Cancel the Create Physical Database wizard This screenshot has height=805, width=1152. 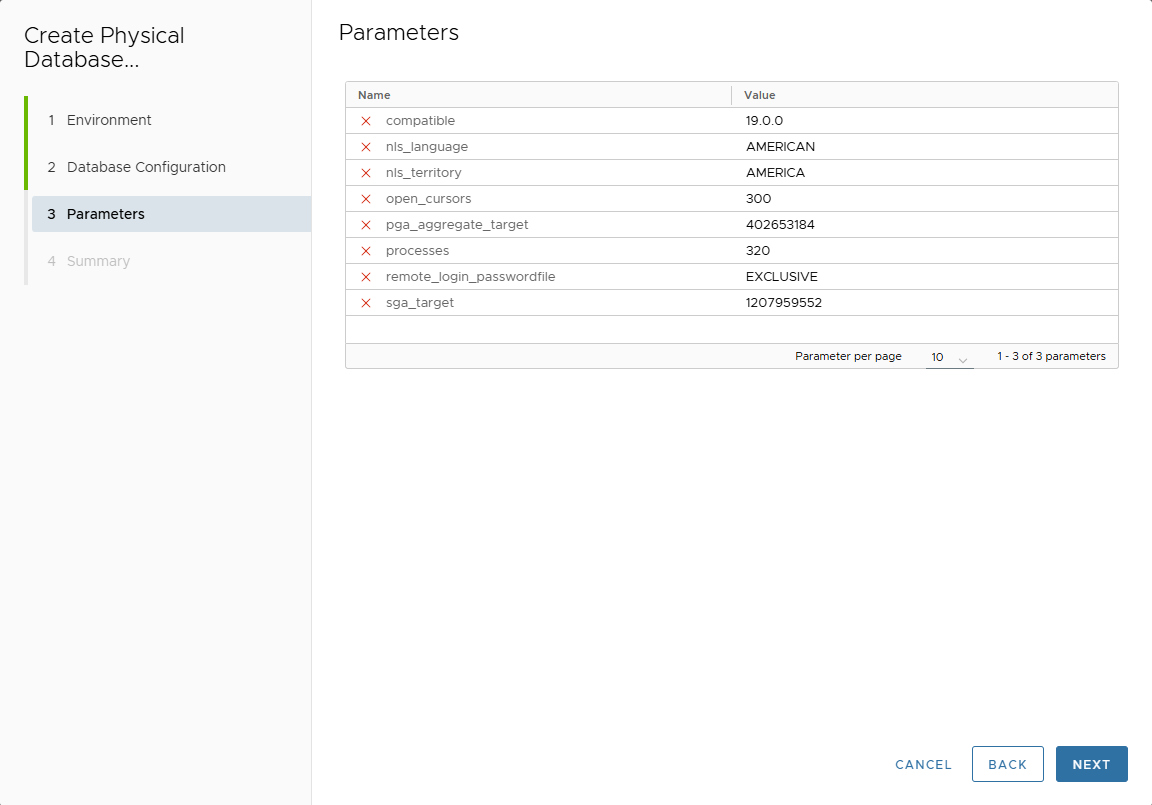coord(922,764)
